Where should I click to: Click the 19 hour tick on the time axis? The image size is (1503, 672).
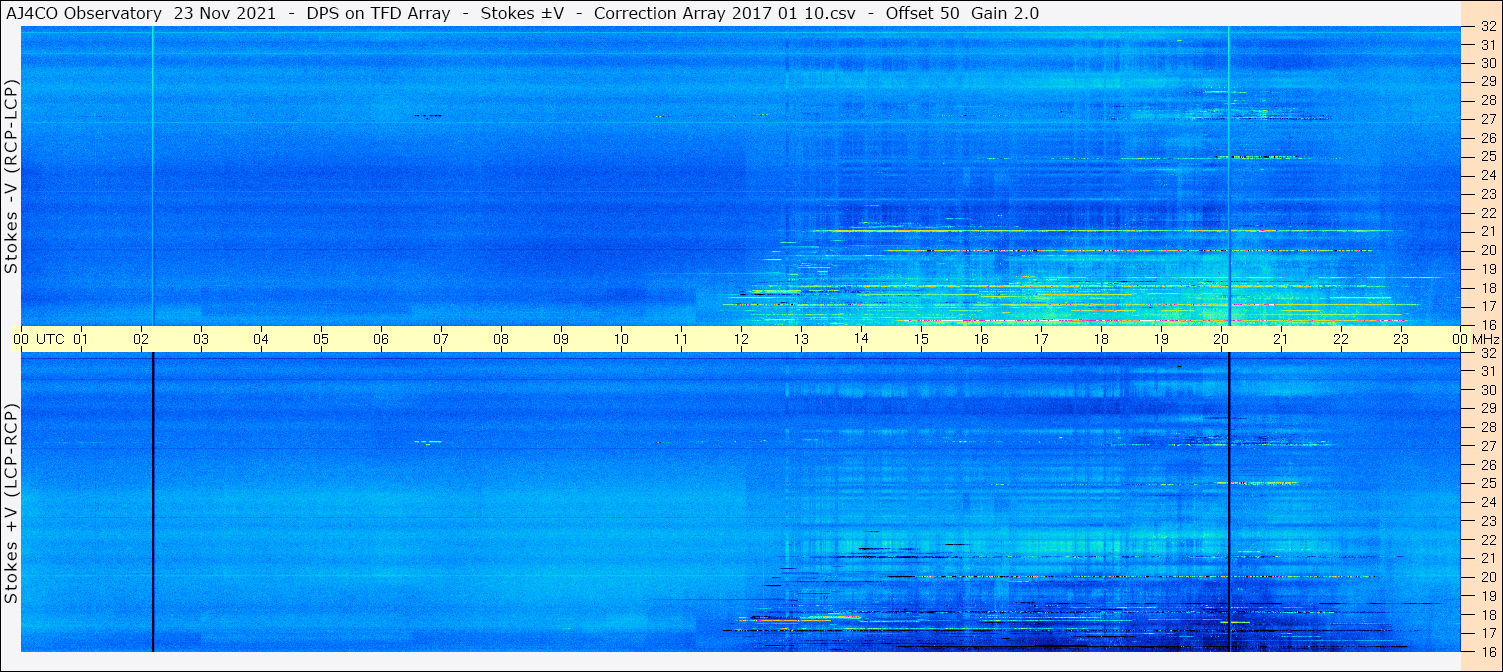pos(1161,339)
